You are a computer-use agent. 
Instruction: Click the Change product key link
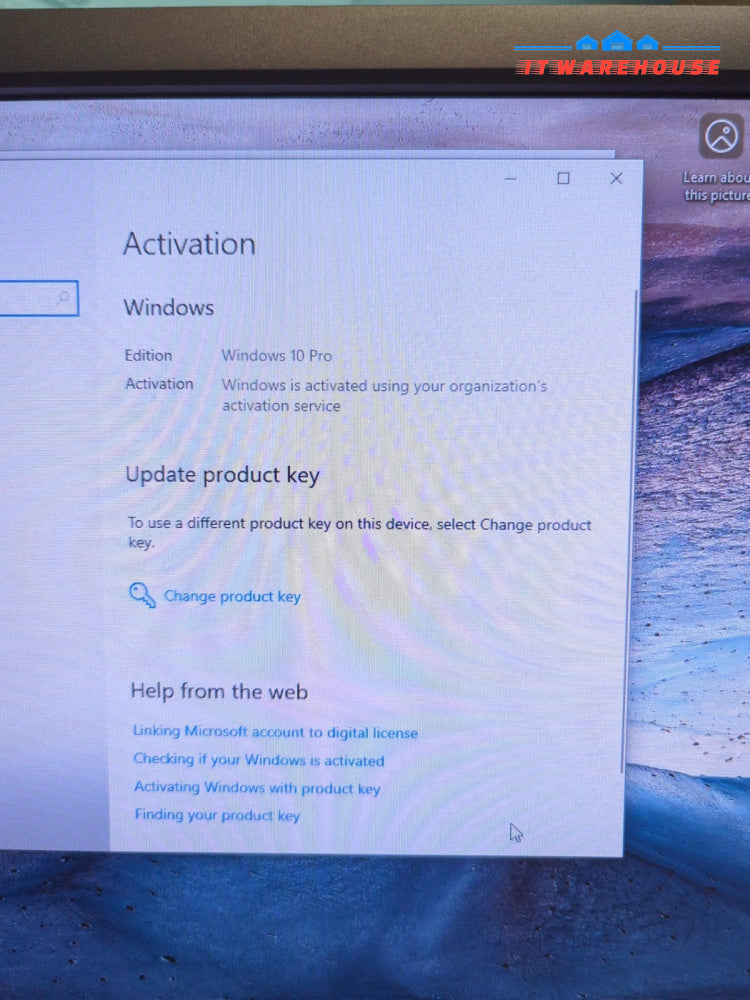click(232, 596)
